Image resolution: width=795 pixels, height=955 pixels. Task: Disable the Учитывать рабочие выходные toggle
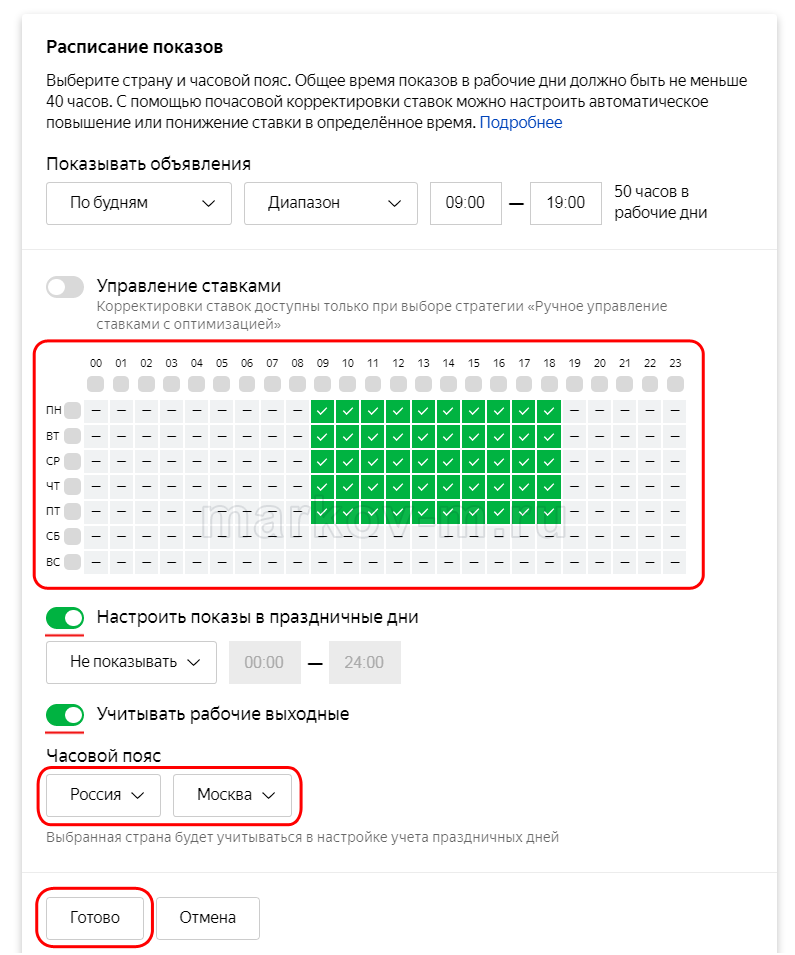[65, 714]
